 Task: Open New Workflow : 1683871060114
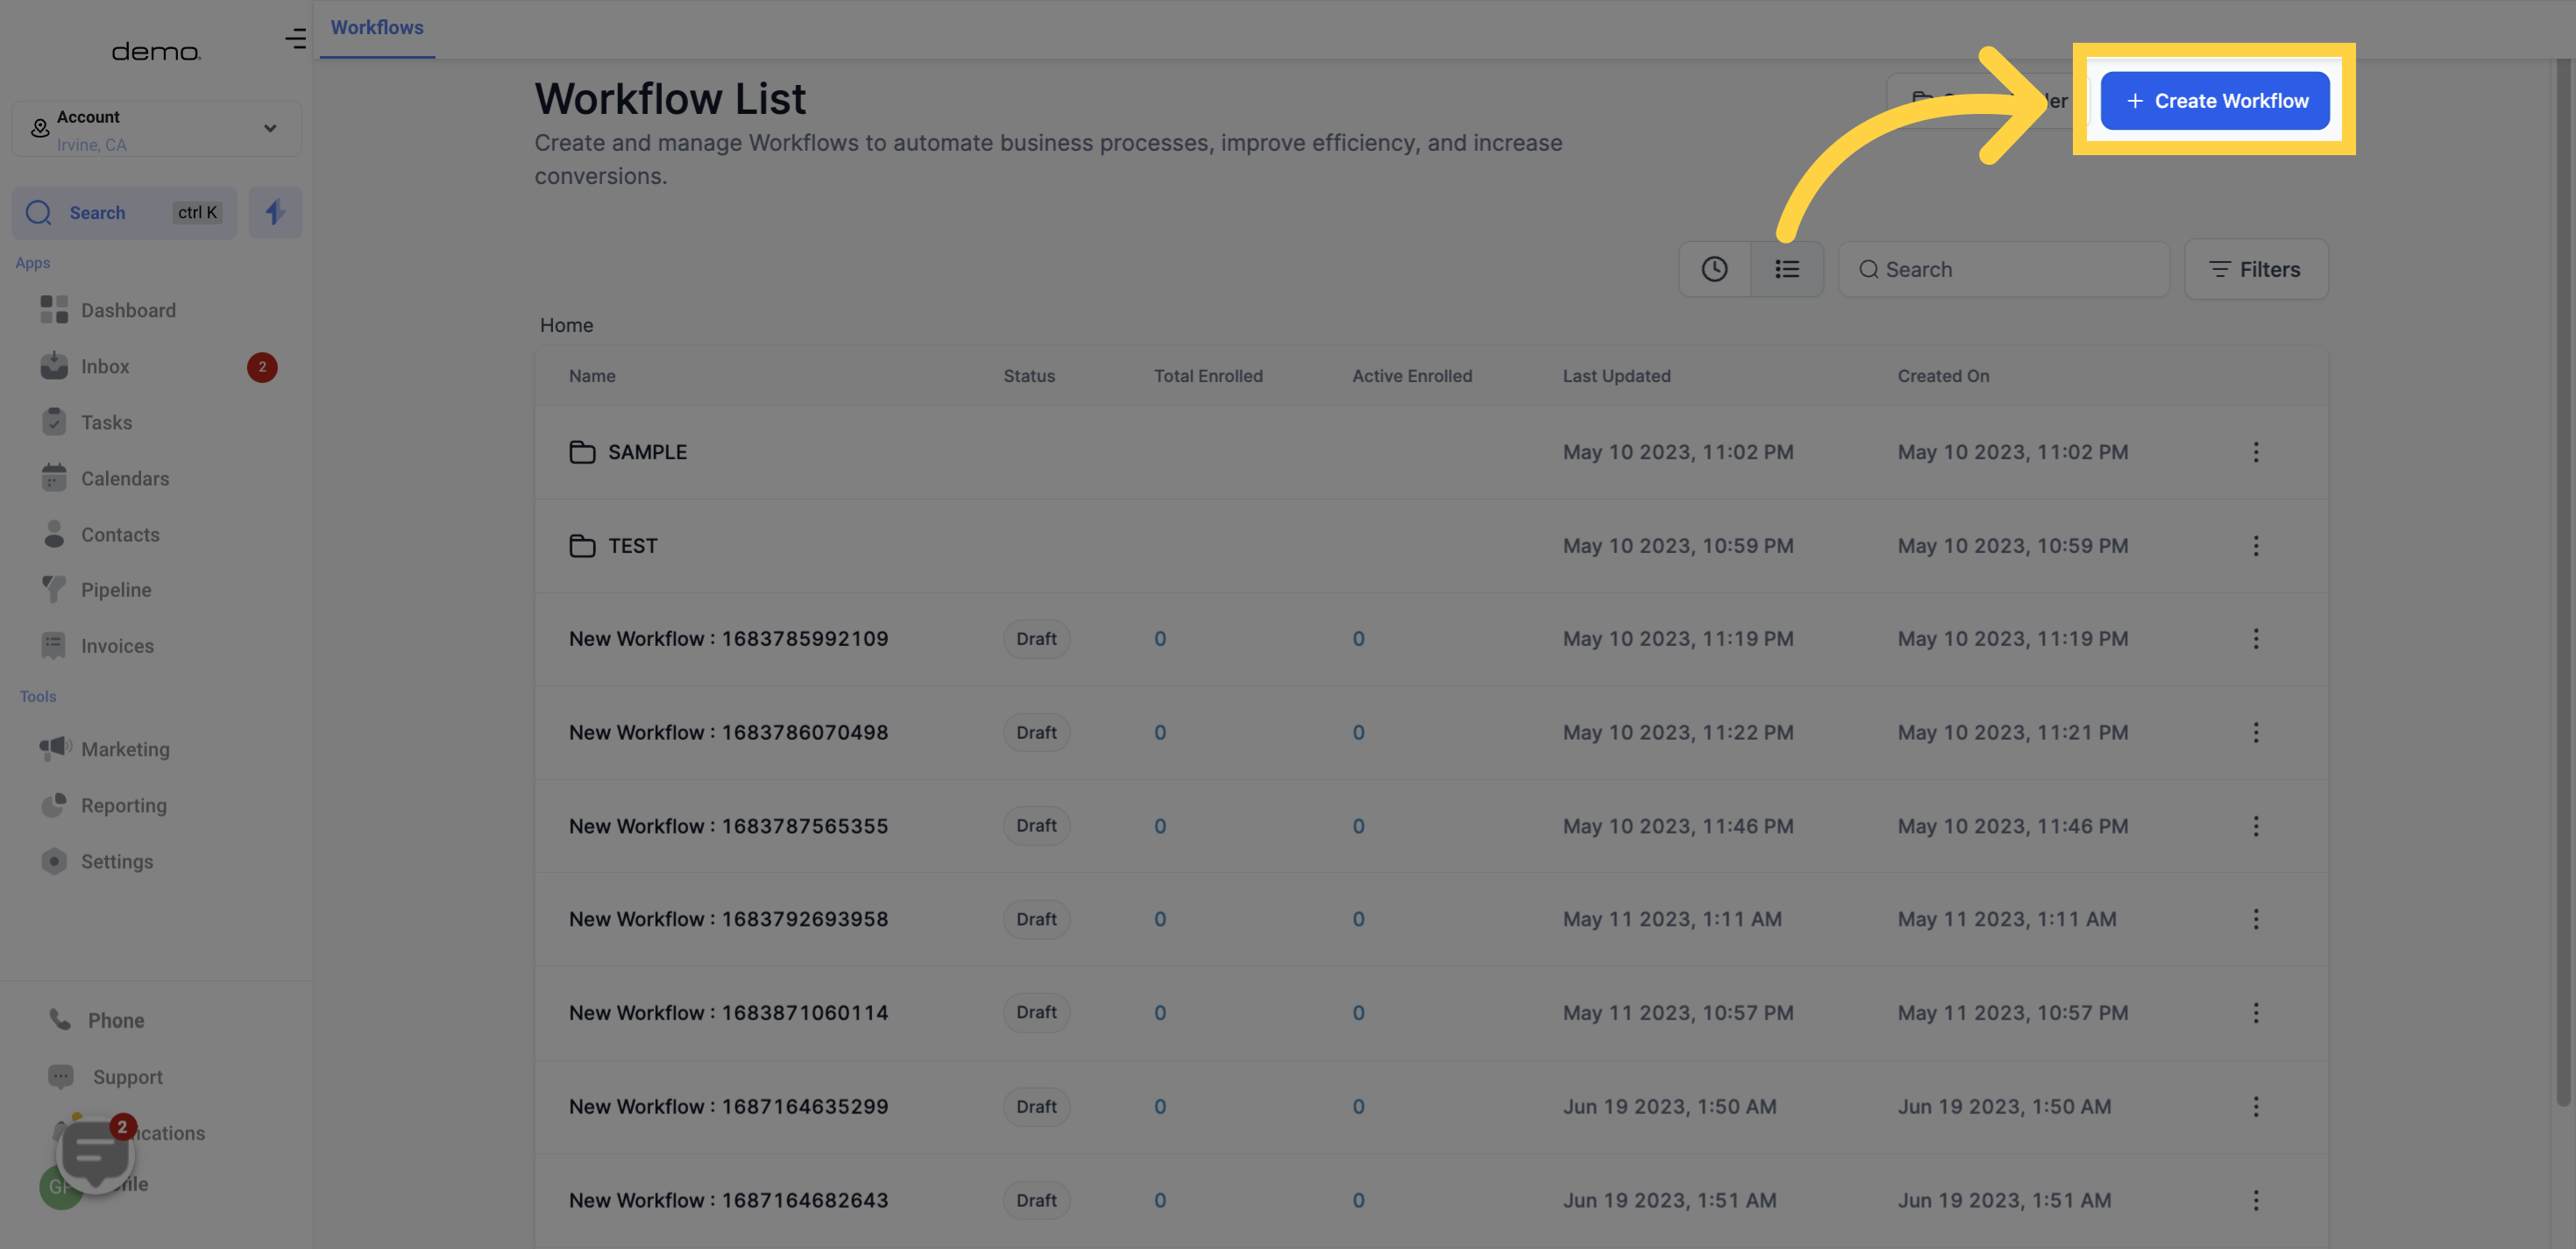coord(728,1013)
